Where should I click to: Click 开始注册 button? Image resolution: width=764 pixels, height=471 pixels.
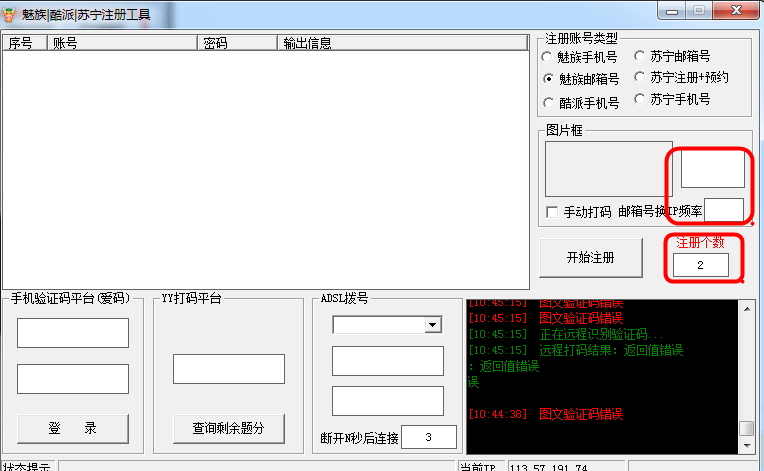coord(591,258)
